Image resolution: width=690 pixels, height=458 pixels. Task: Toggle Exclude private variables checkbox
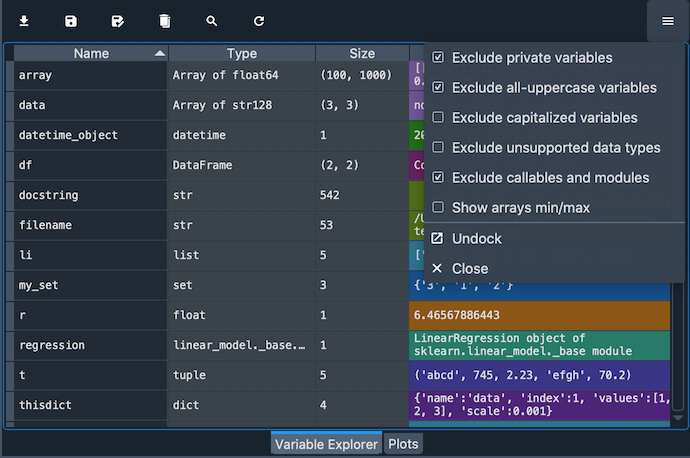(438, 58)
